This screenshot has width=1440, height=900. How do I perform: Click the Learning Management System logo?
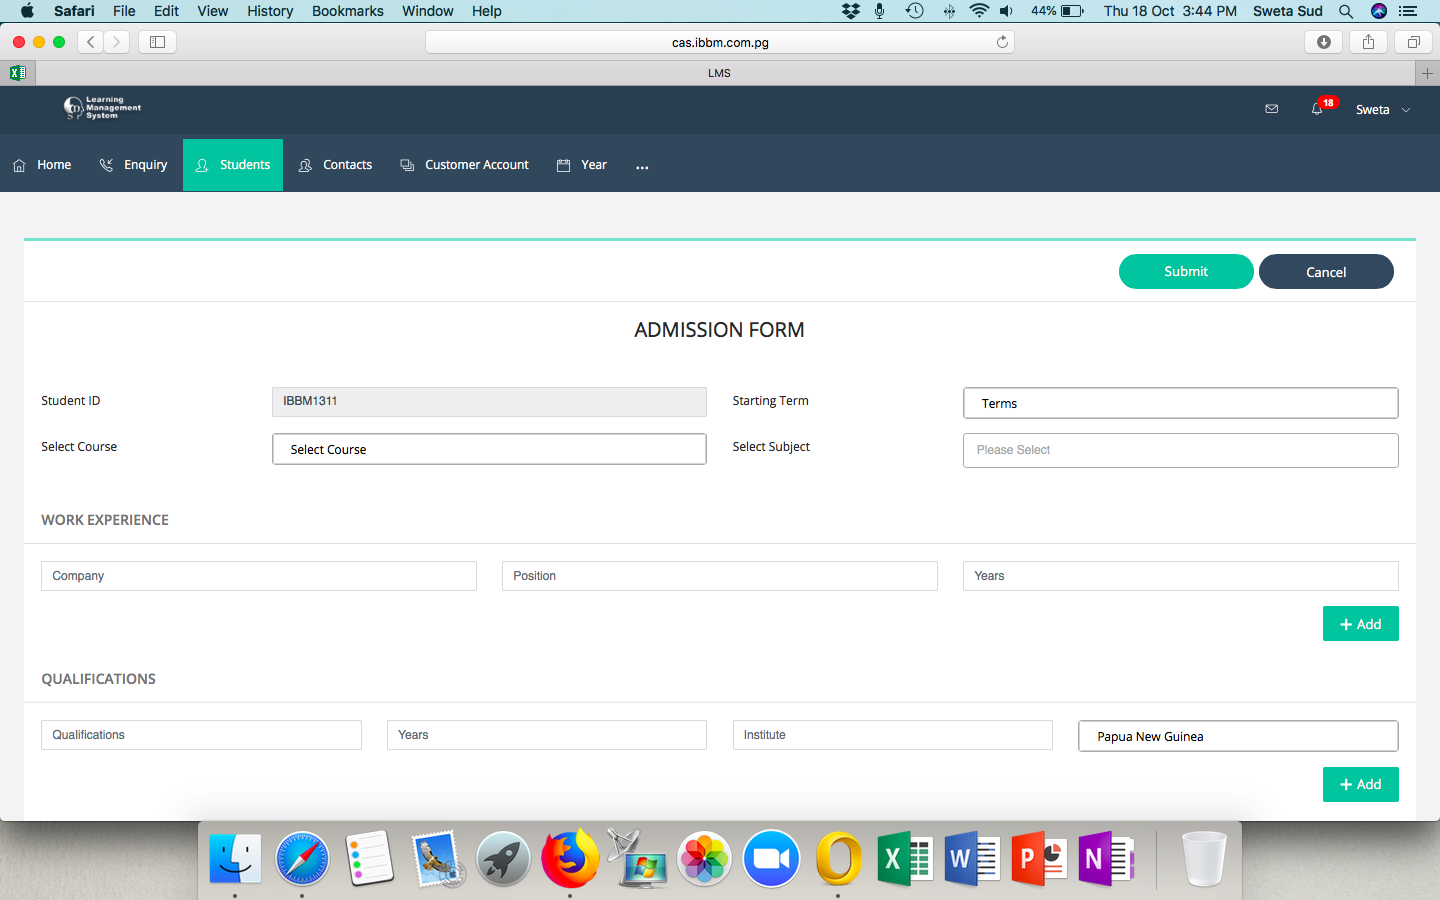pos(102,108)
